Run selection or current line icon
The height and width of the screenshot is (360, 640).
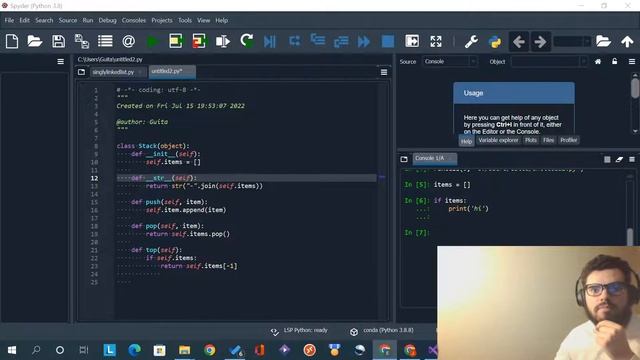pyautogui.click(x=223, y=41)
